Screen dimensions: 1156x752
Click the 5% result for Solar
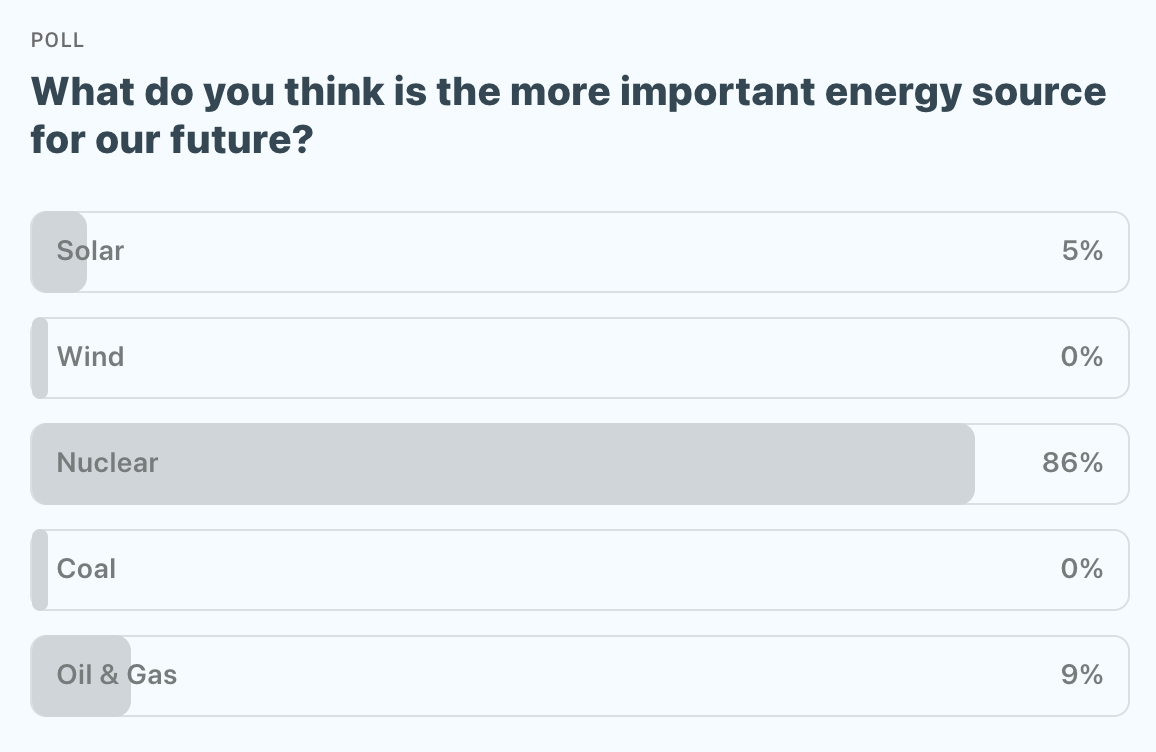1082,251
